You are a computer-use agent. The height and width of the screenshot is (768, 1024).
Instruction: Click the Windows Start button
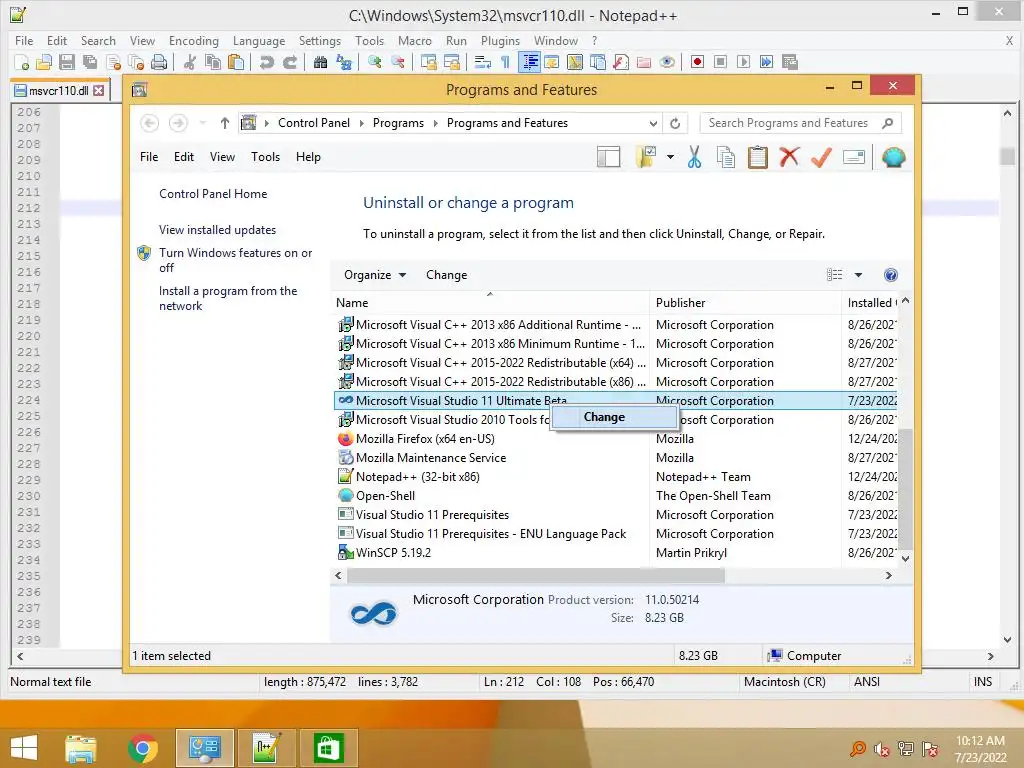pos(24,748)
